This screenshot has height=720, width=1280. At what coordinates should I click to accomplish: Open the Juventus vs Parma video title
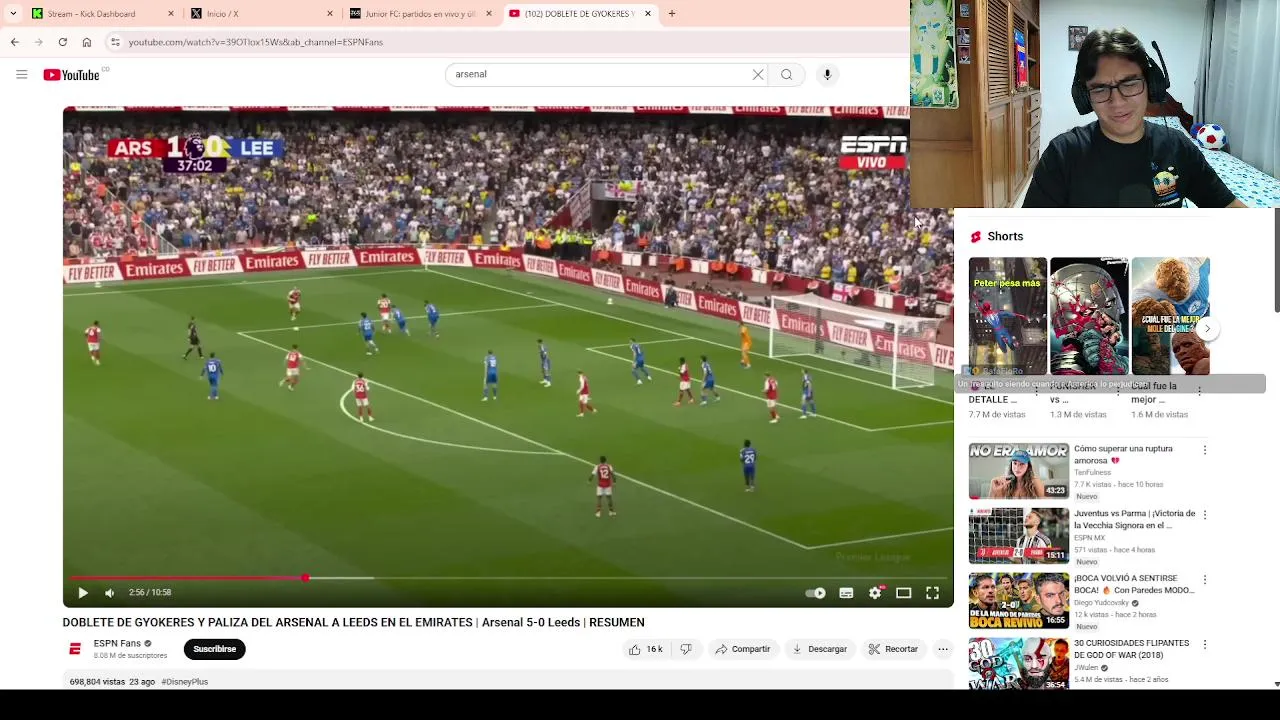coord(1134,519)
